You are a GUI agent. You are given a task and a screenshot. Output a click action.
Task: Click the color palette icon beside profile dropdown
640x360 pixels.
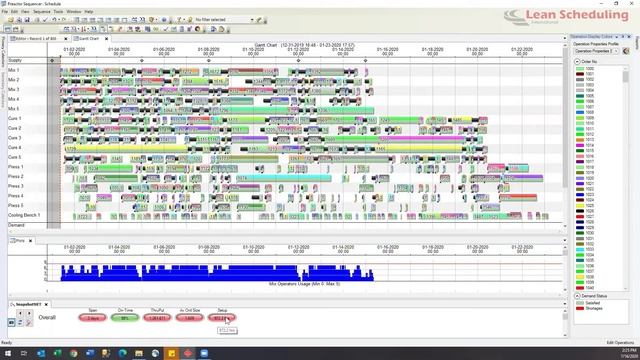(626, 51)
